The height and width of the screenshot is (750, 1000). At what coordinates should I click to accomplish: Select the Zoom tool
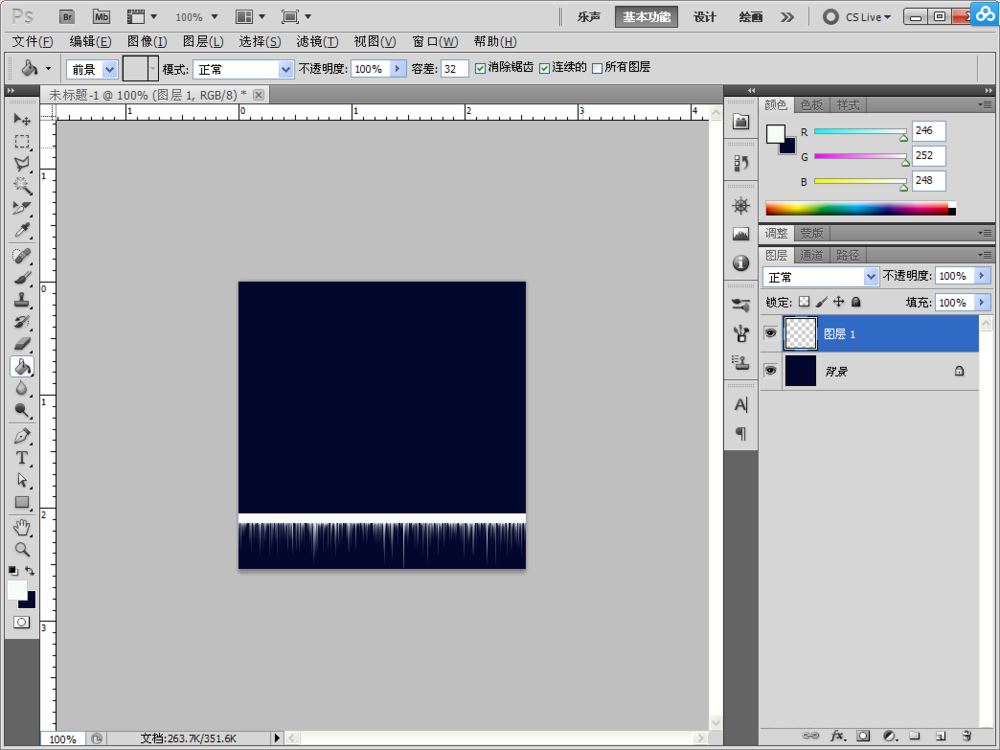22,549
